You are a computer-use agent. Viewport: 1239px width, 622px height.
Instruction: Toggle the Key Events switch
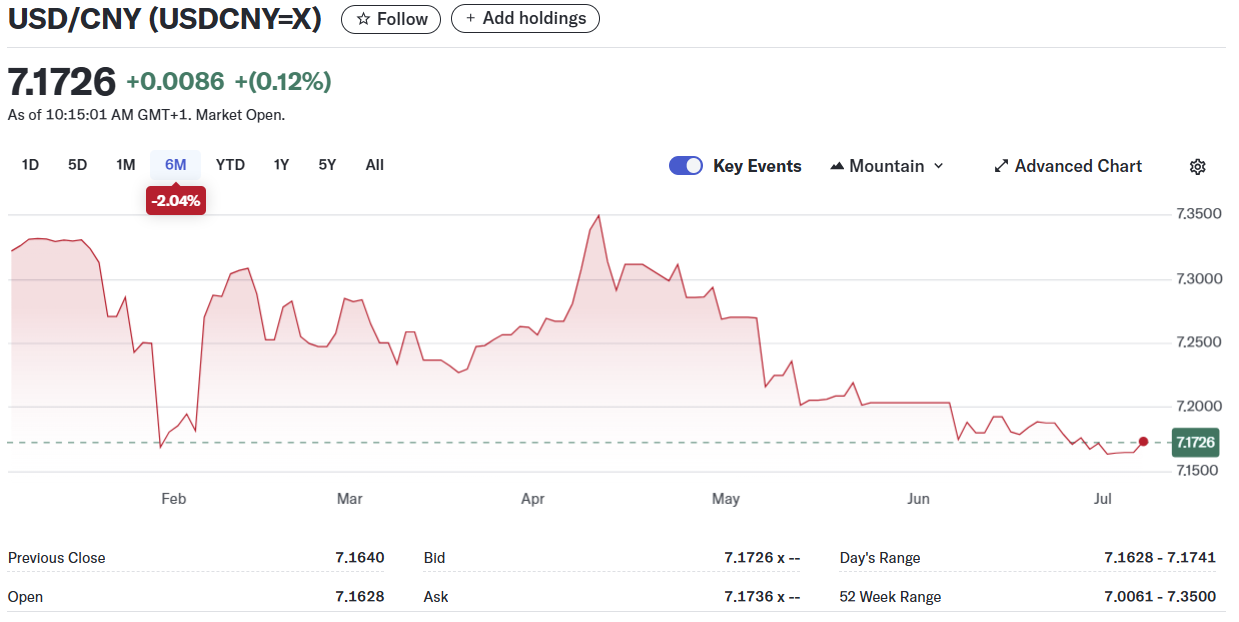tap(686, 166)
